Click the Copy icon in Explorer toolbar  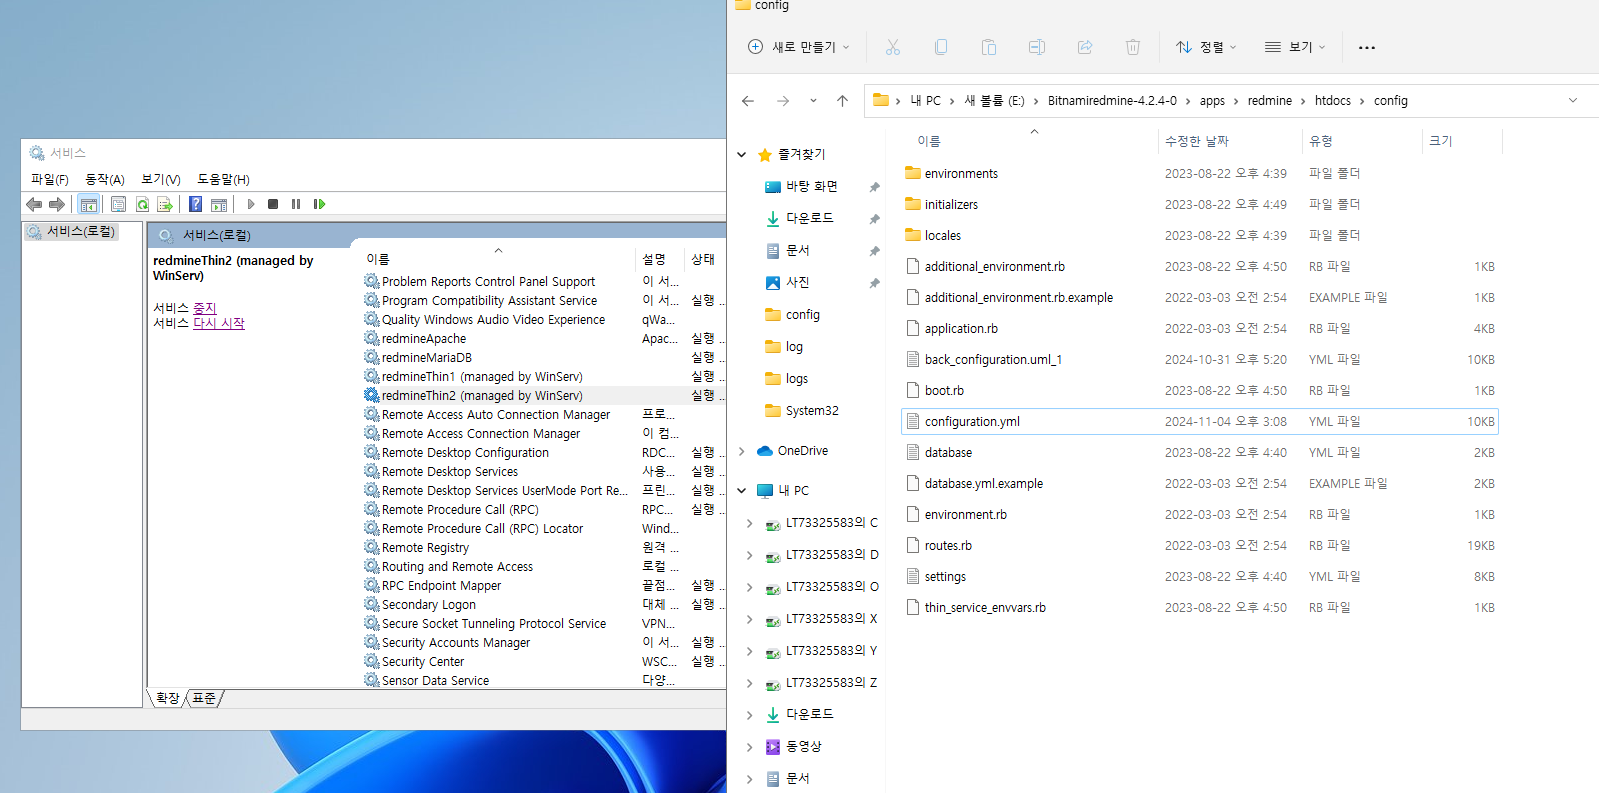[941, 47]
